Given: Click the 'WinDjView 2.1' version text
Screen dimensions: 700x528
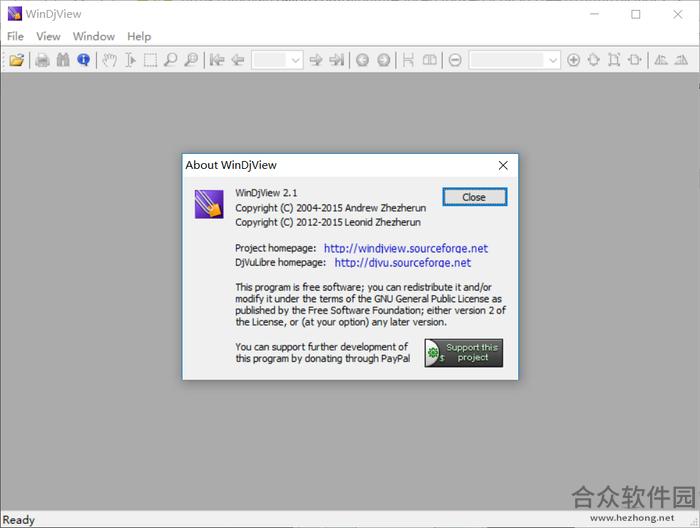Looking at the screenshot, I should click(266, 193).
